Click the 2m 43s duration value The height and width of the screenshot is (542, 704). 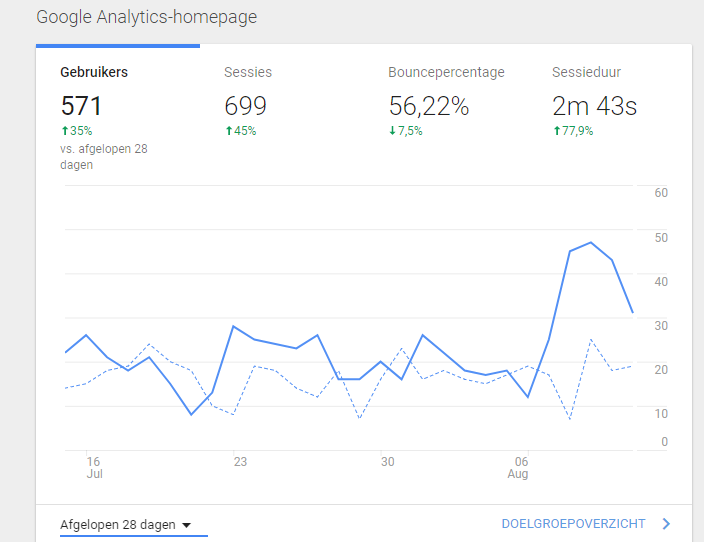(594, 106)
